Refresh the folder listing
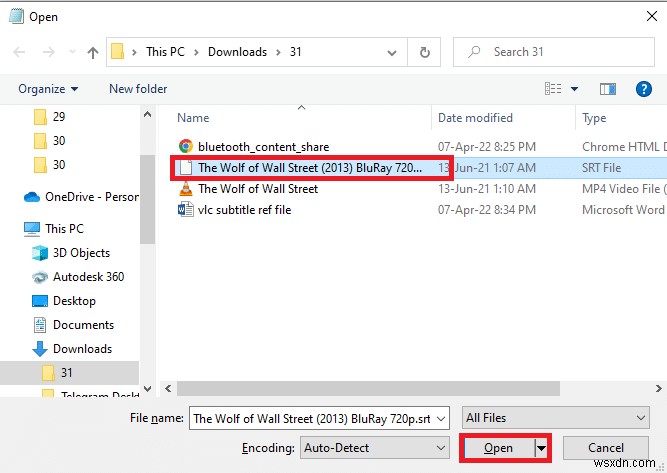667x473 pixels. click(424, 52)
